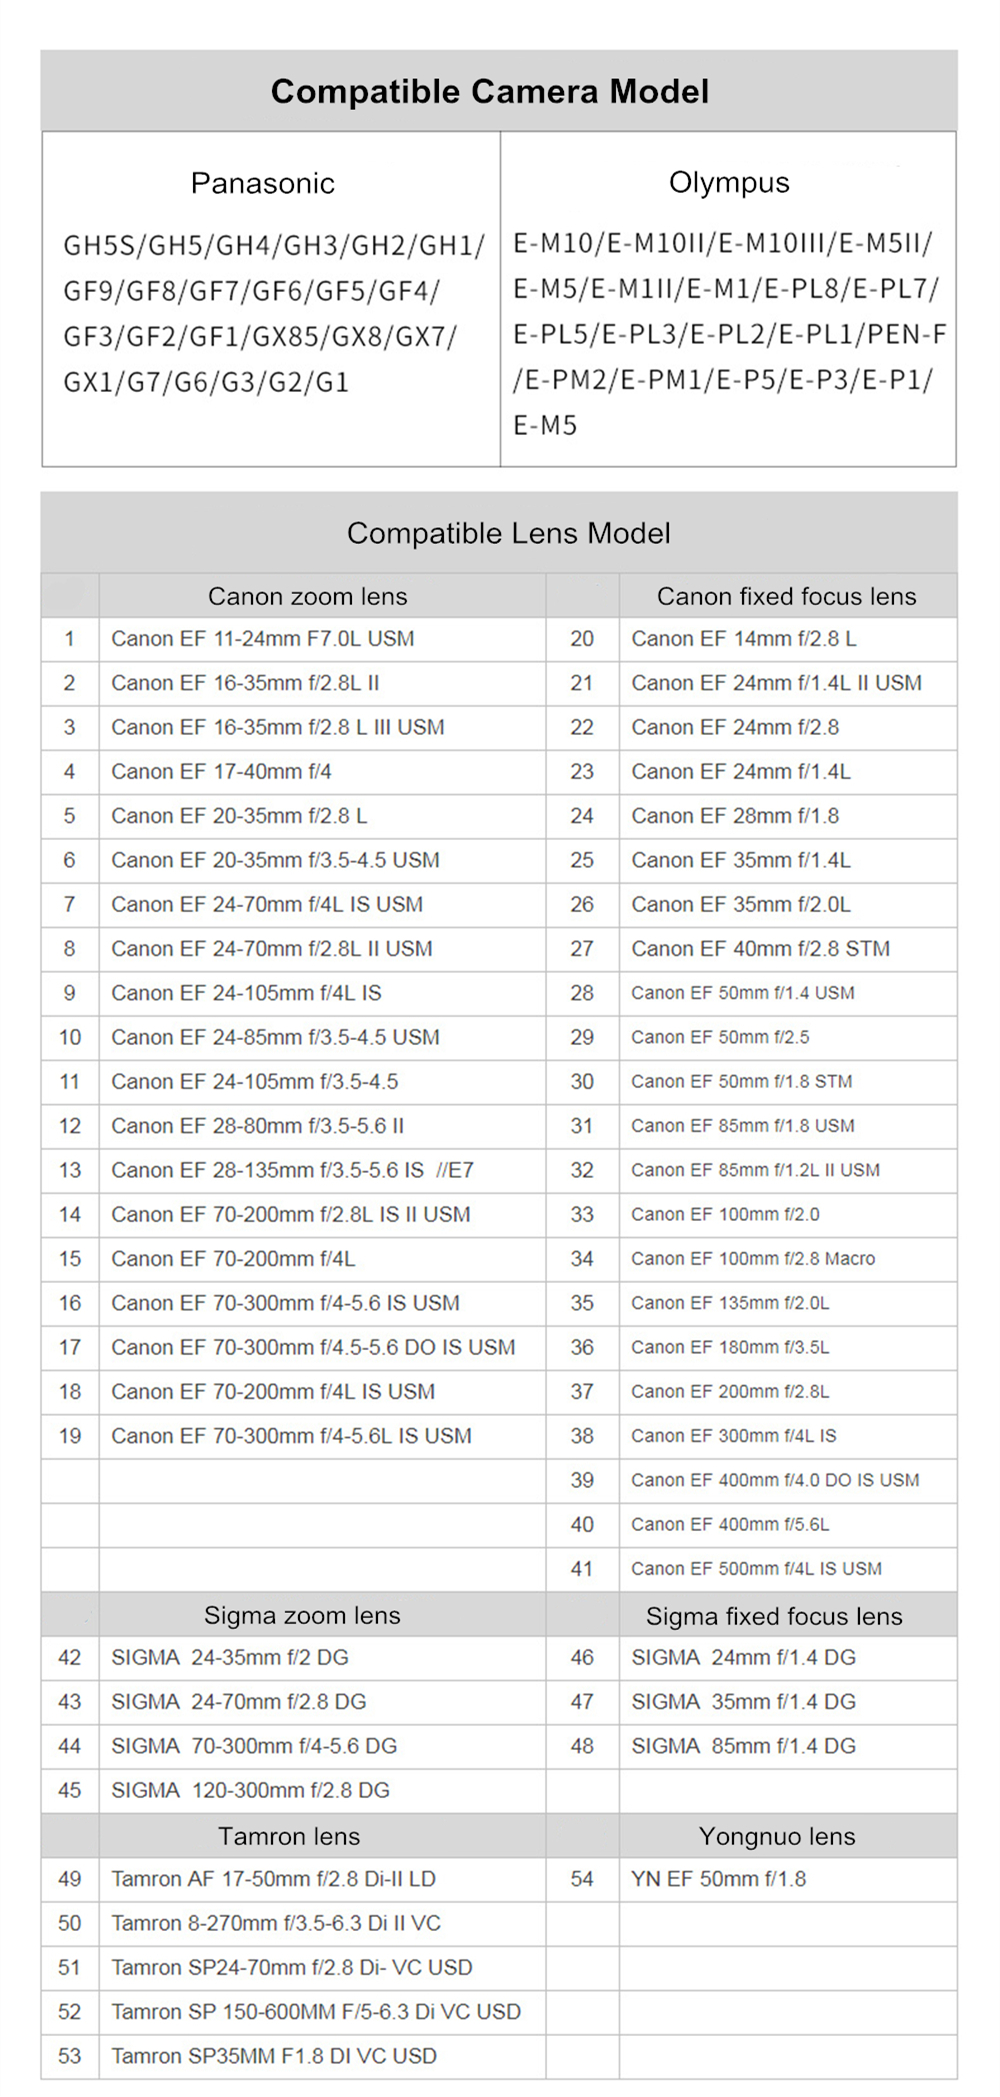Click the Tamron lens section header
The width and height of the screenshot is (1000, 2097).
point(289,1836)
